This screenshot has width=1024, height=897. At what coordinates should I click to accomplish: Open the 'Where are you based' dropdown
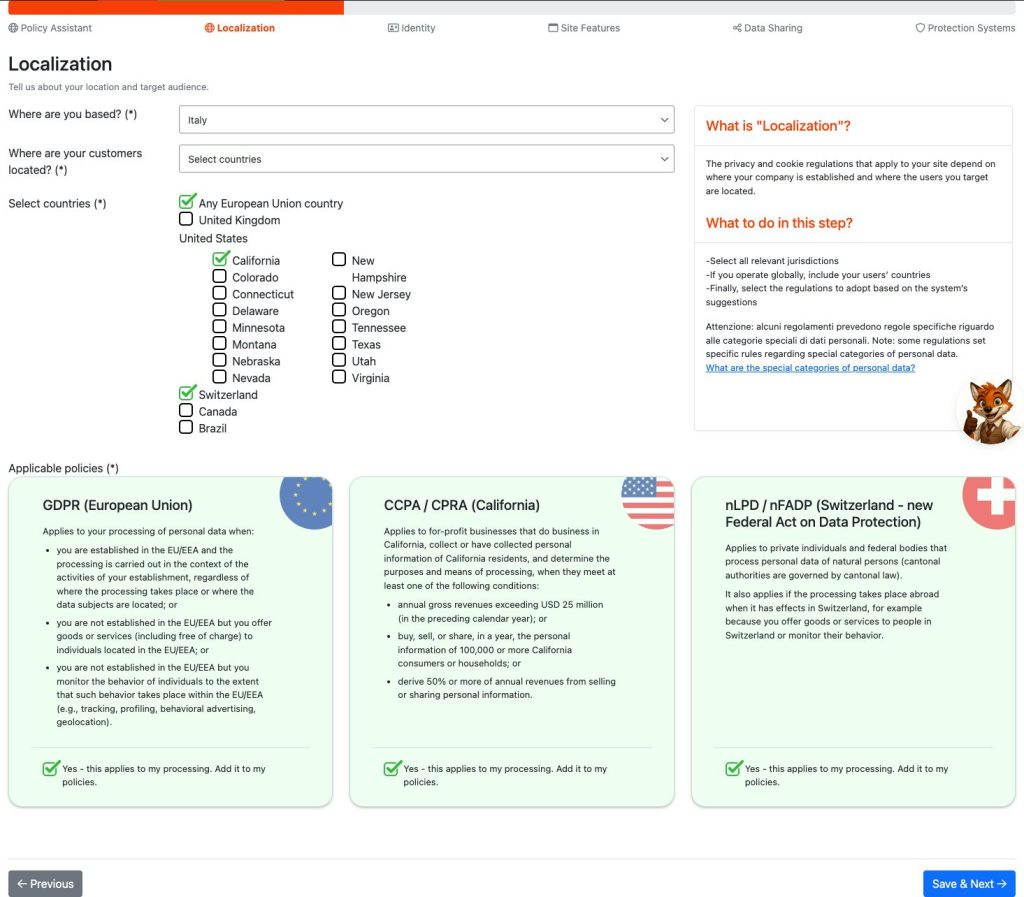click(427, 120)
